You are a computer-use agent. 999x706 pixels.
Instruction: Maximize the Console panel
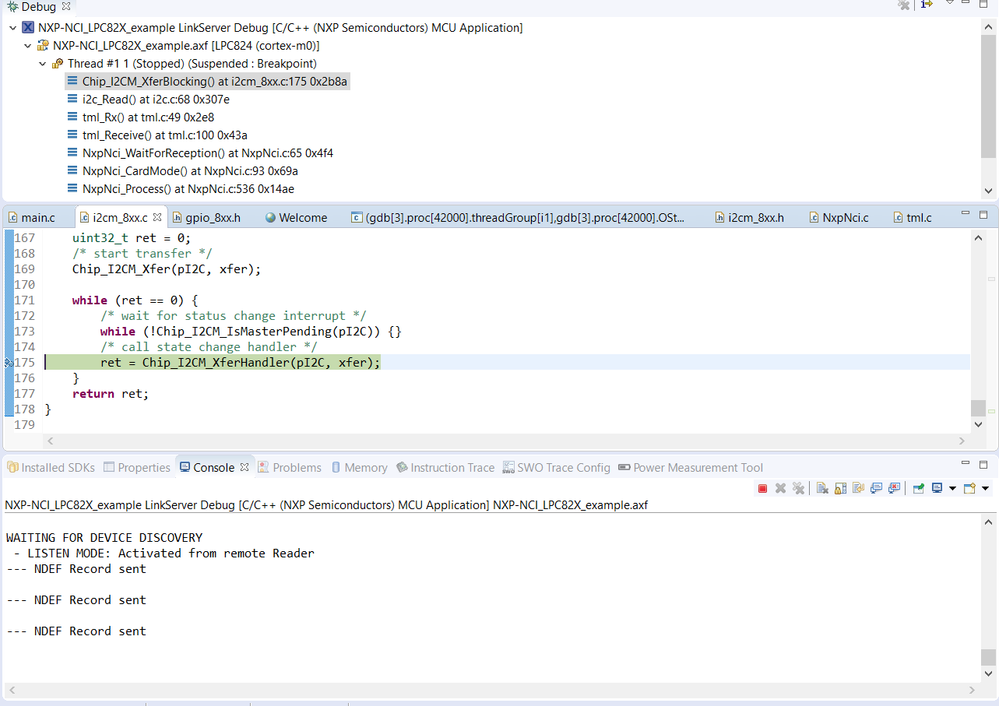(984, 465)
